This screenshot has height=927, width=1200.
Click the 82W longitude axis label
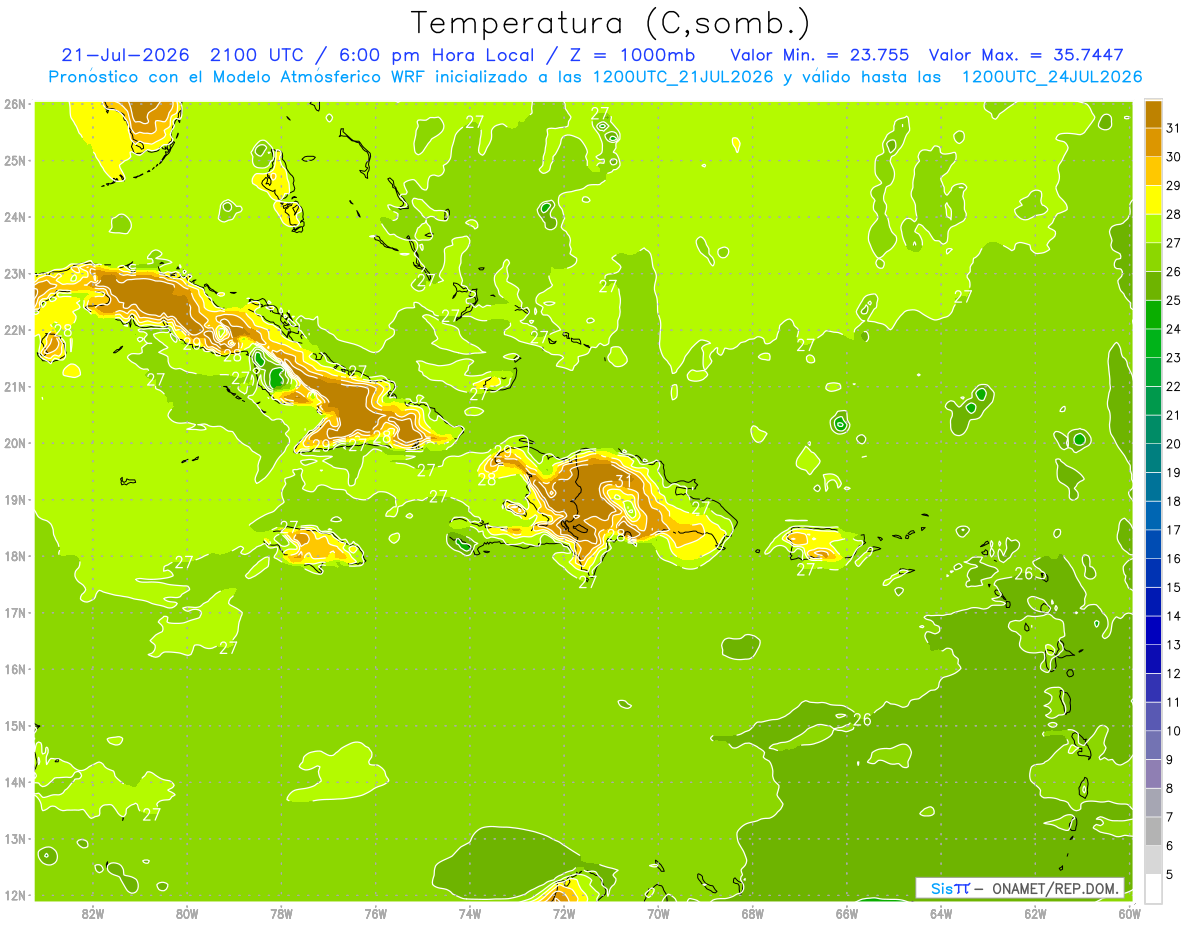click(93, 913)
